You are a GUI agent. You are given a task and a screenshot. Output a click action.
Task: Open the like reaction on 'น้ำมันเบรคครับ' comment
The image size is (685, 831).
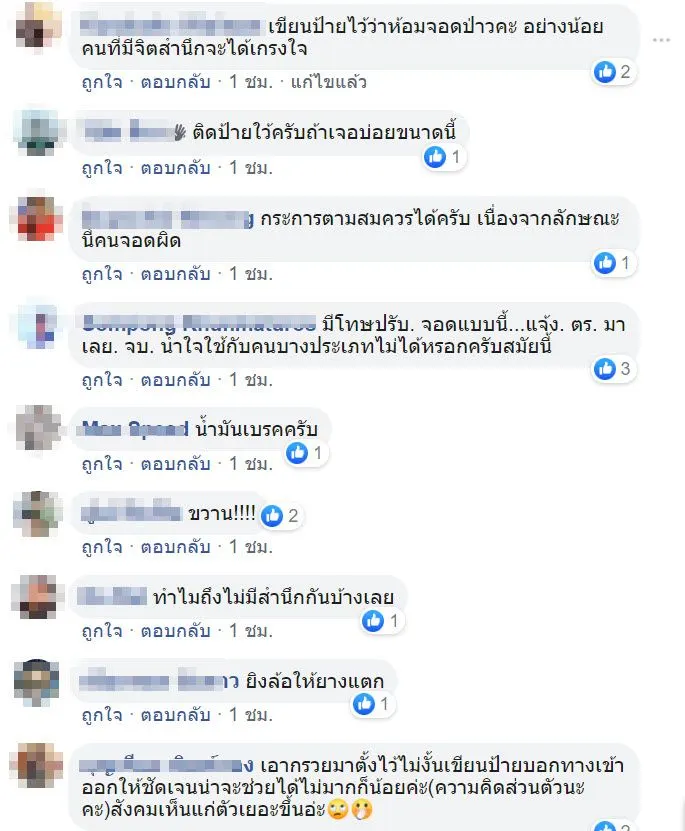tap(306, 453)
